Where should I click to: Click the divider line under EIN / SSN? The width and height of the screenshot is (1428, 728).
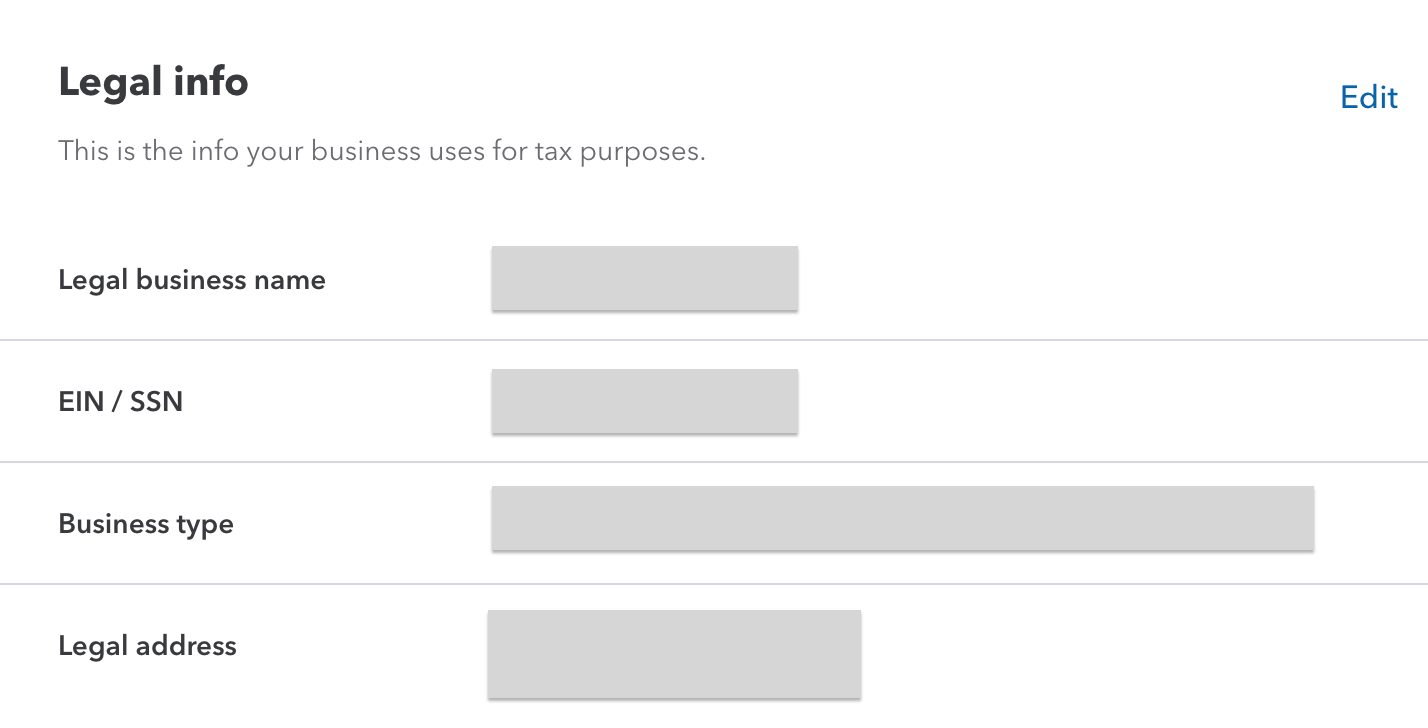click(x=714, y=462)
